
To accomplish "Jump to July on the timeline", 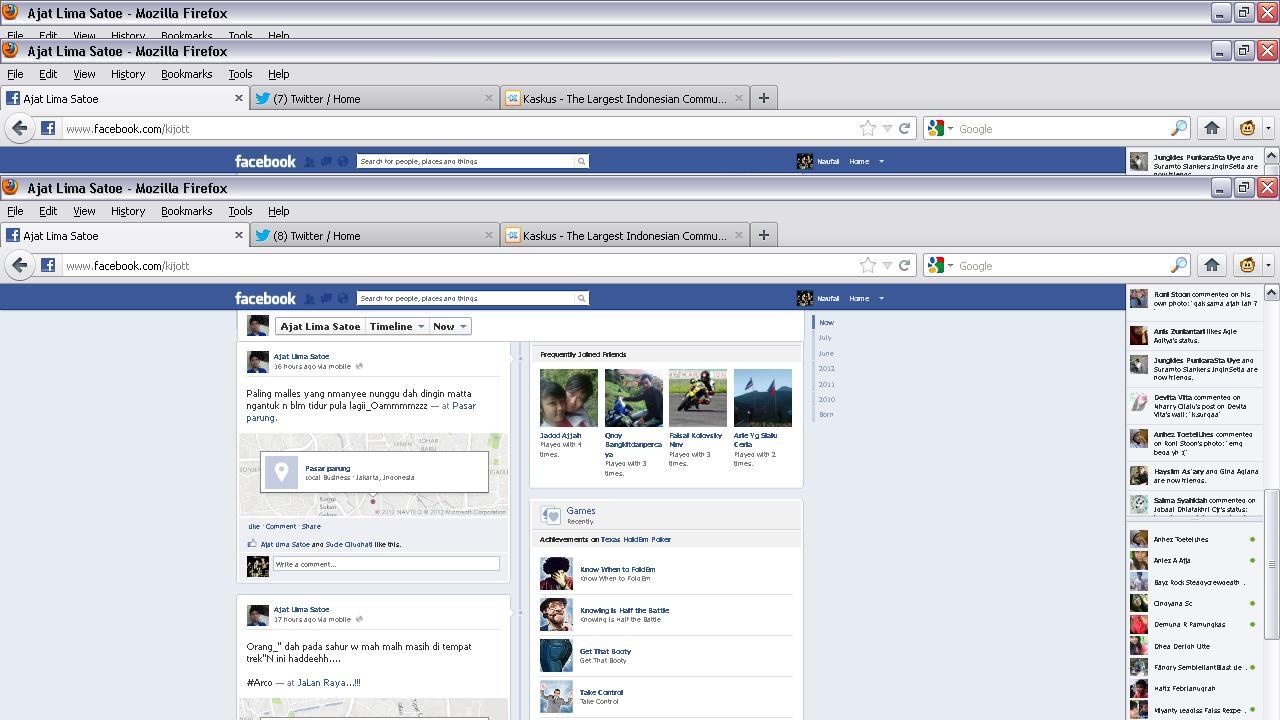I will pos(825,338).
